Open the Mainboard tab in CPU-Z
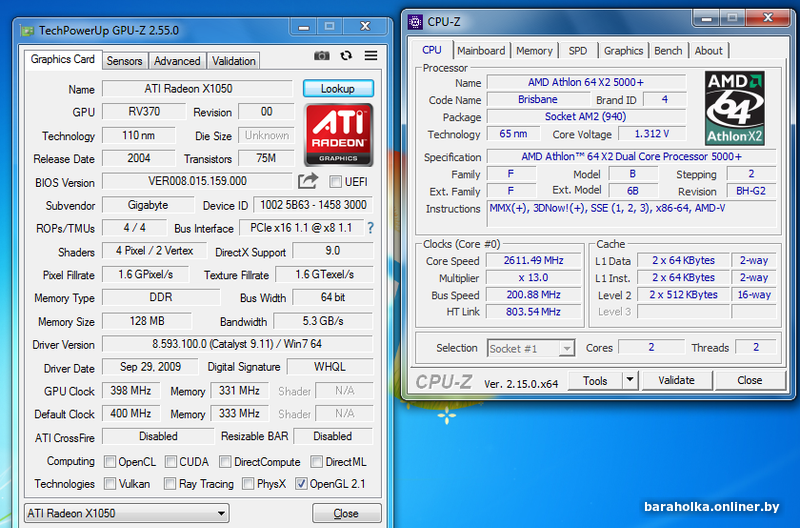Screen dimensions: 800x528 481,51
